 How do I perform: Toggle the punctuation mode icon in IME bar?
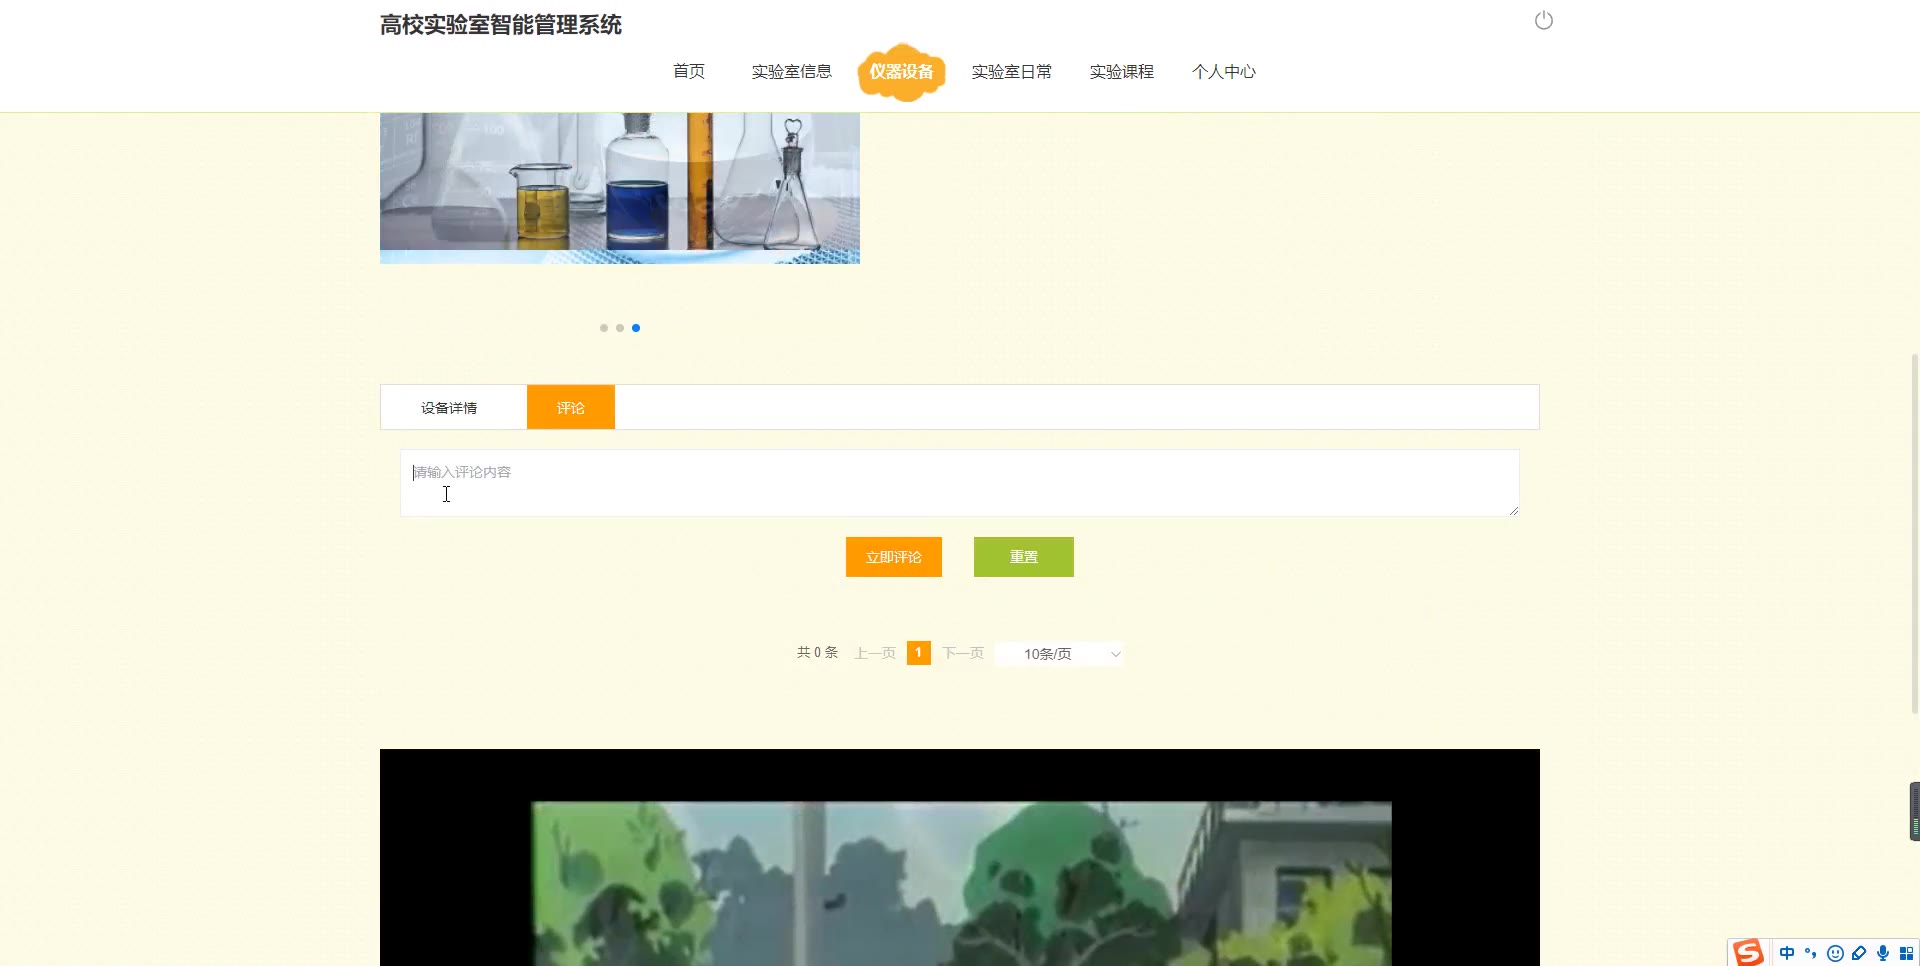click(x=1811, y=953)
